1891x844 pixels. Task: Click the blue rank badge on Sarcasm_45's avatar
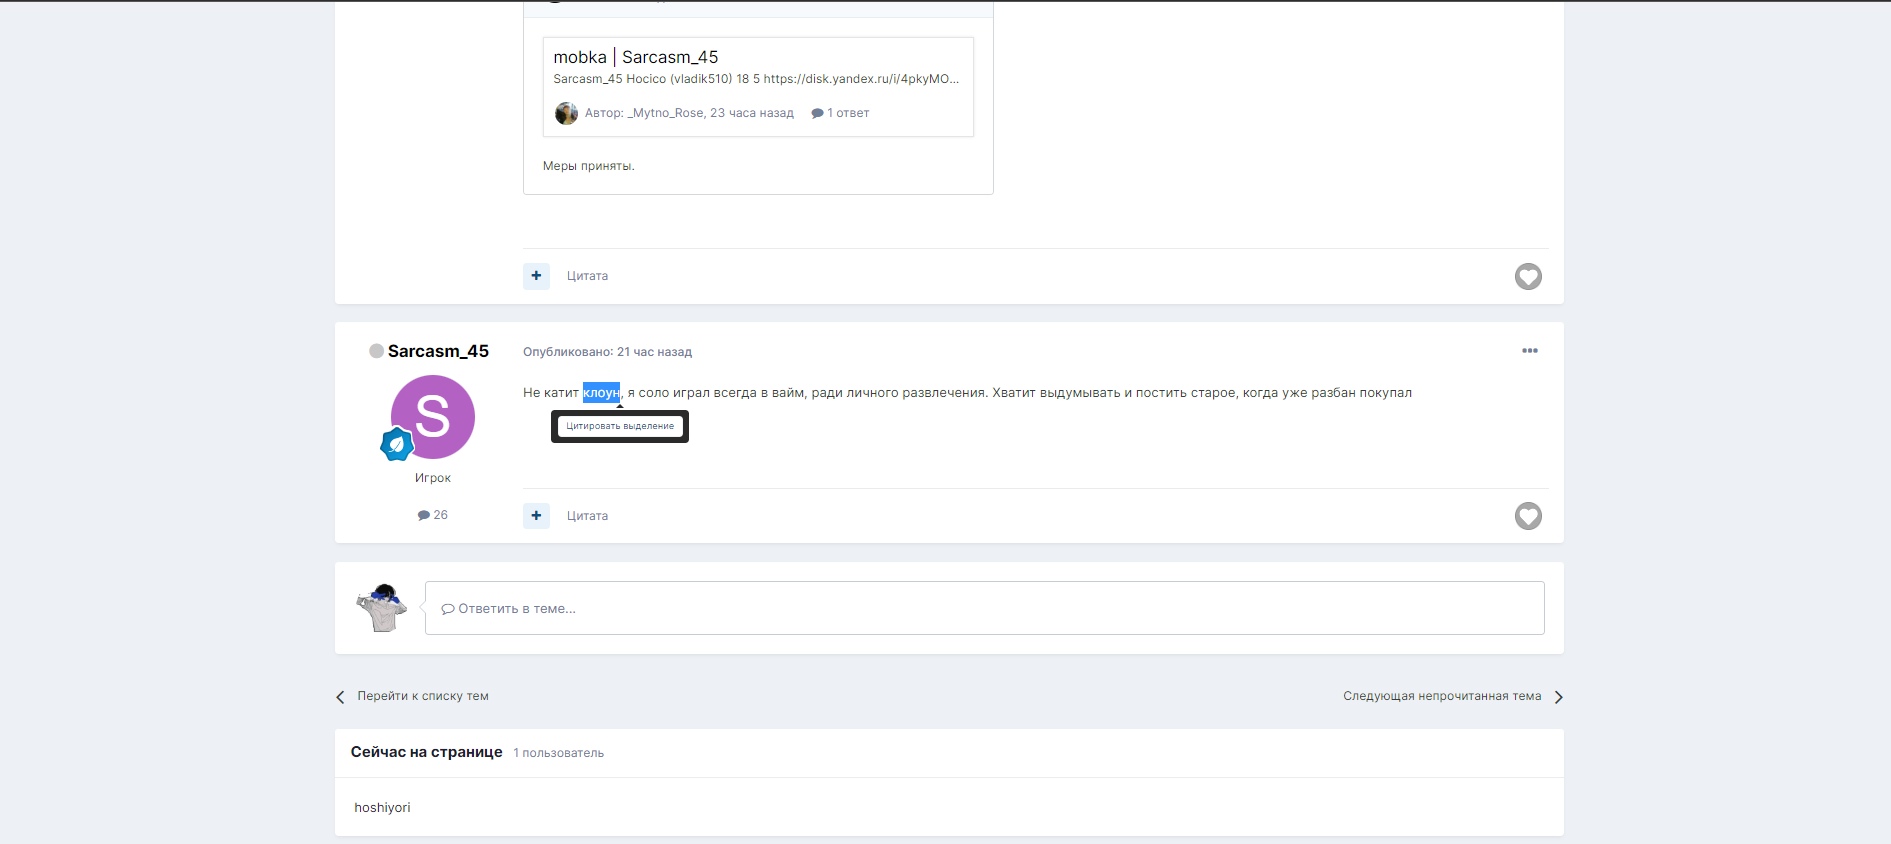(x=397, y=444)
